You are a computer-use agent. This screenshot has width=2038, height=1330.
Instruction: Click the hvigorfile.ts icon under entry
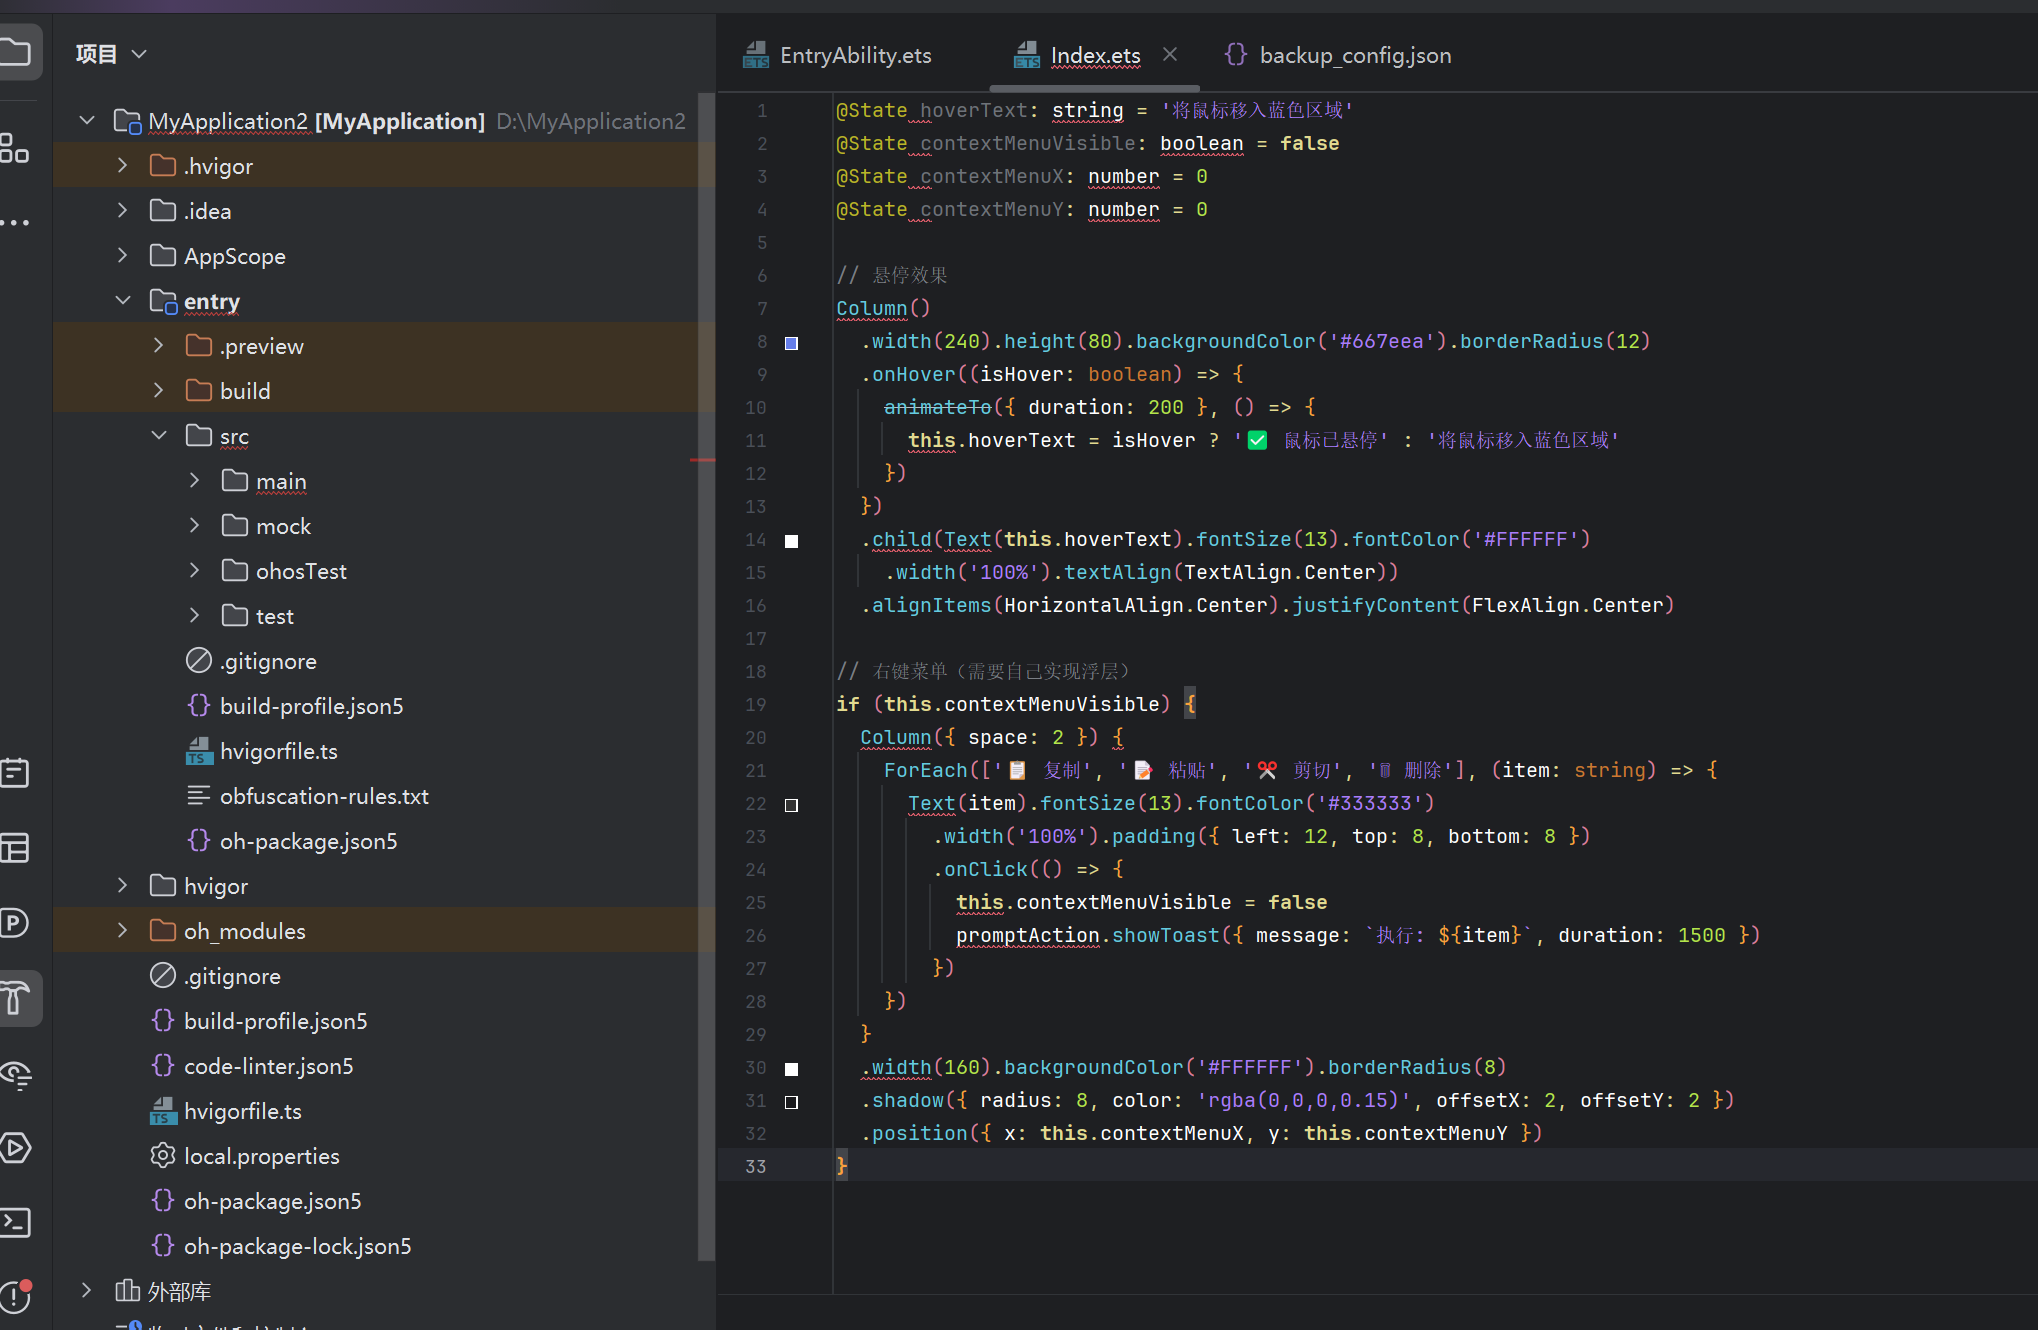[x=199, y=750]
